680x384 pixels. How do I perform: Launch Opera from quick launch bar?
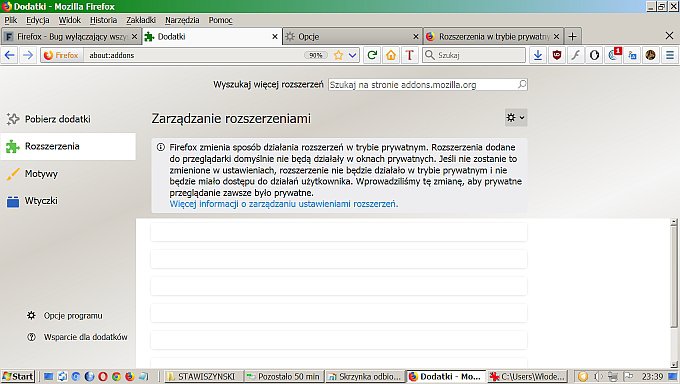click(x=103, y=376)
